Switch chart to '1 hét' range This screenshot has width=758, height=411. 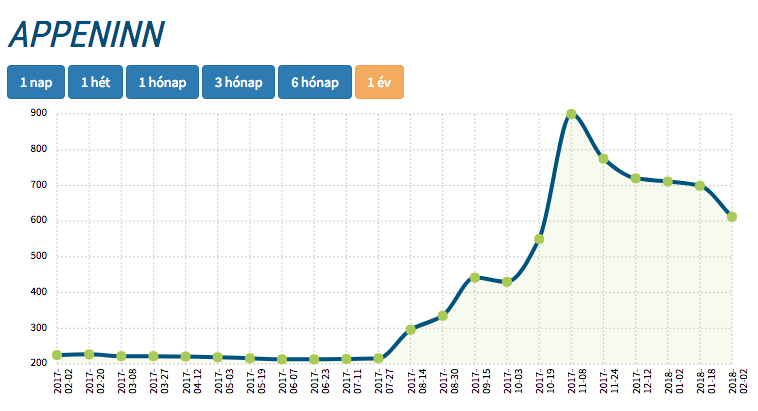click(96, 82)
